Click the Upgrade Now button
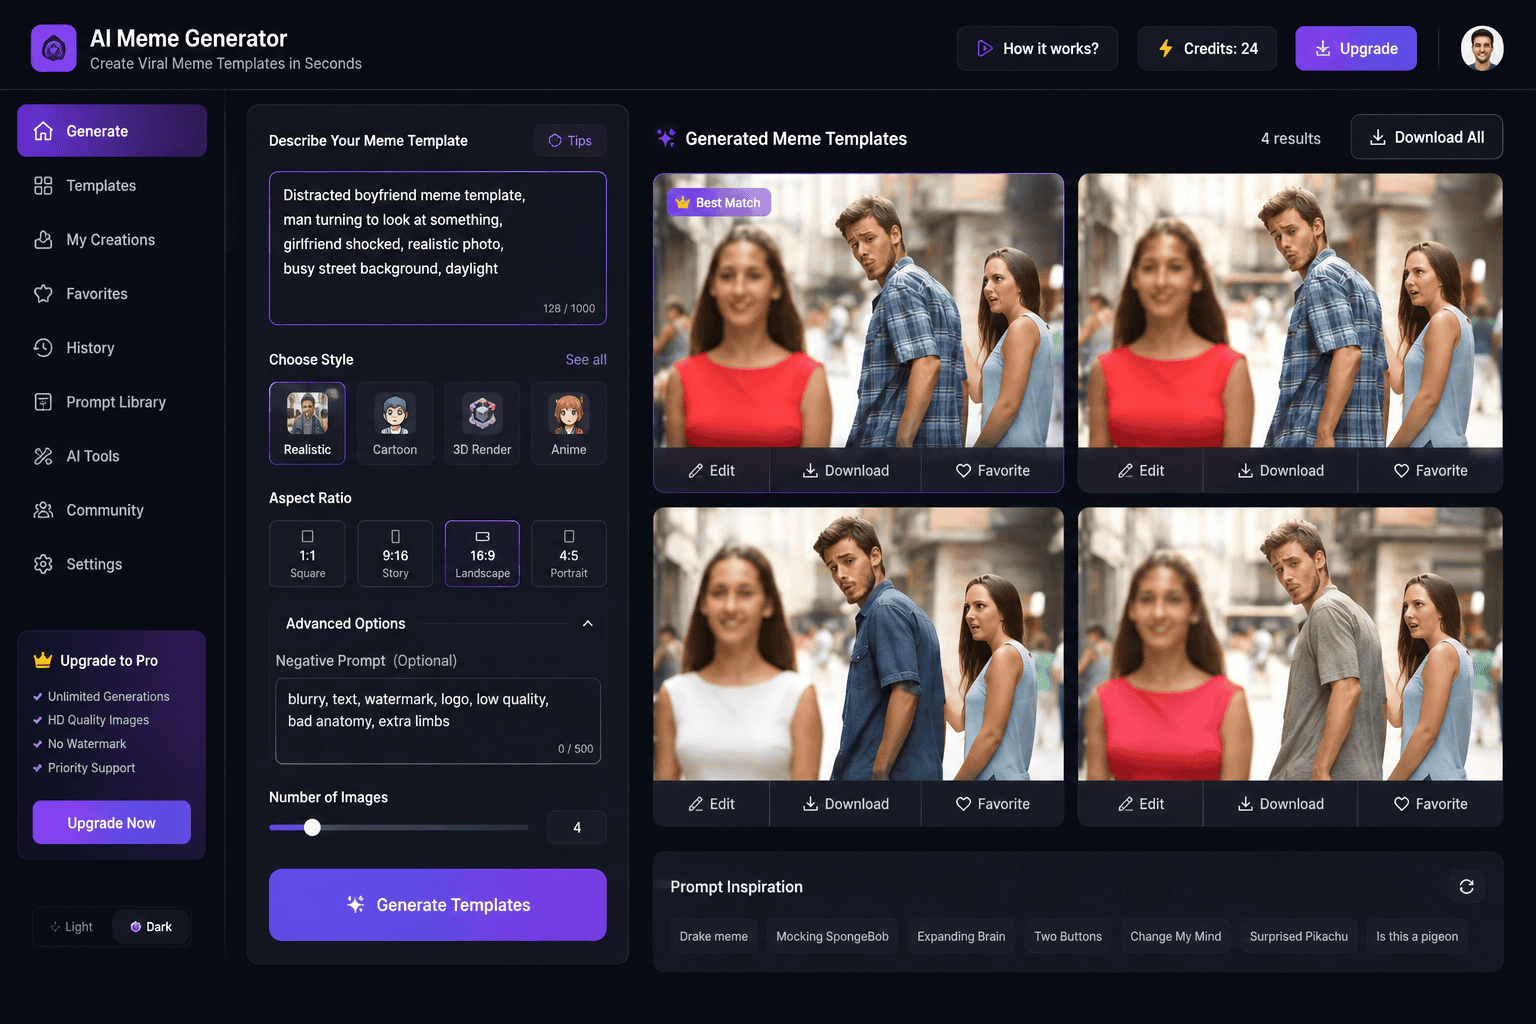This screenshot has width=1536, height=1024. (x=112, y=823)
